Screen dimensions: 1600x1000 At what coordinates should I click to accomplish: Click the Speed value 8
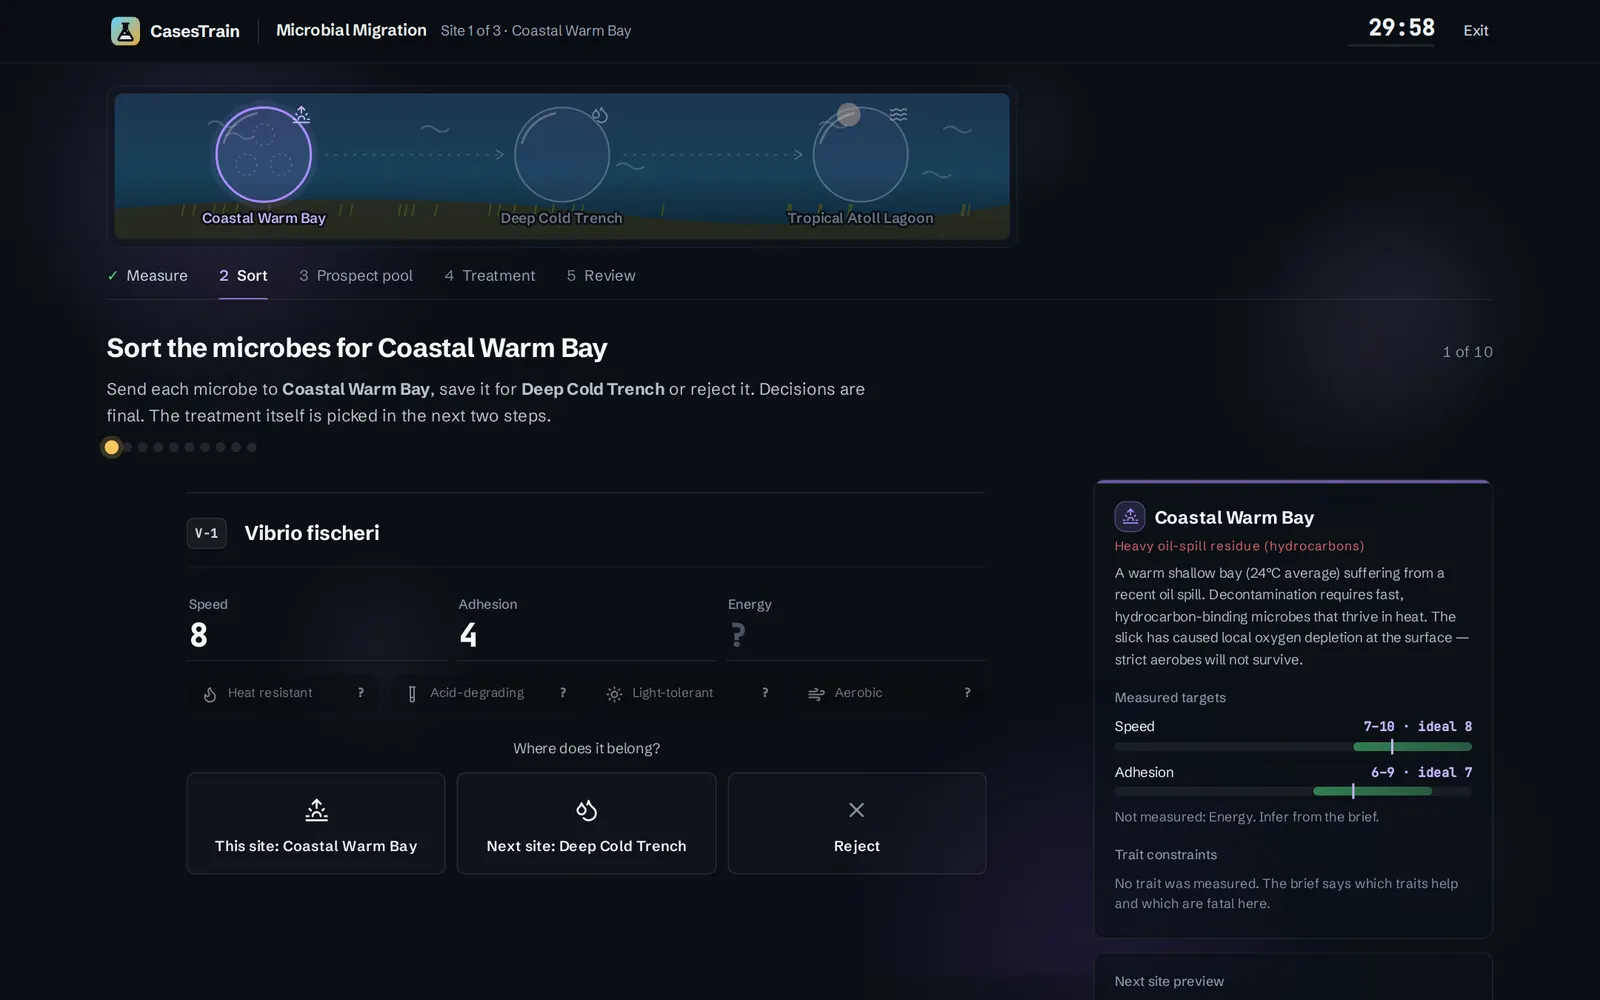click(199, 636)
